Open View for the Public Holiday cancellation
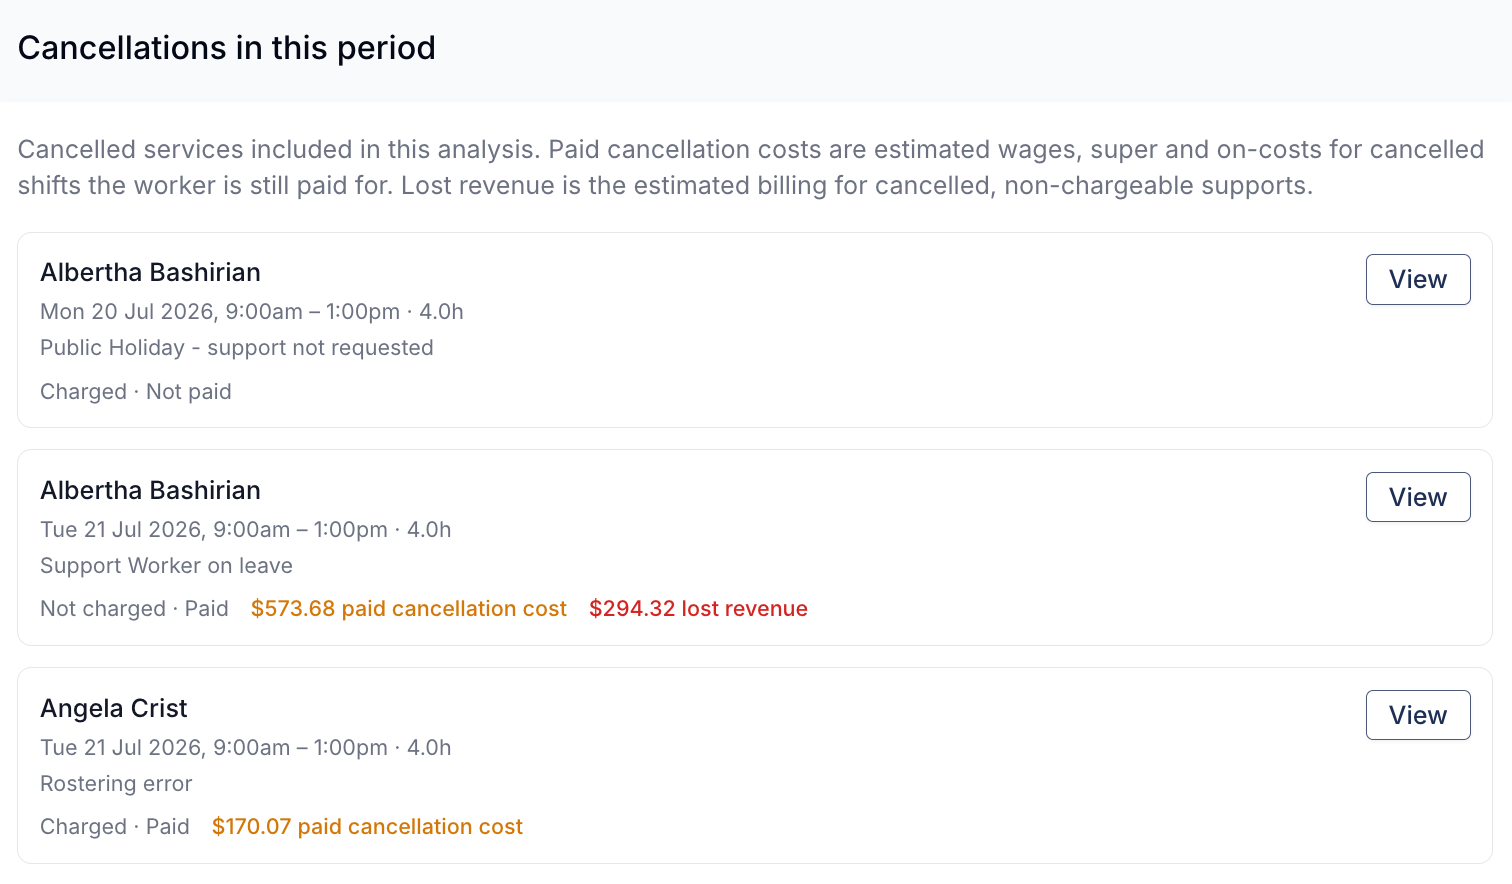Viewport: 1512px width, 884px height. 1418,279
